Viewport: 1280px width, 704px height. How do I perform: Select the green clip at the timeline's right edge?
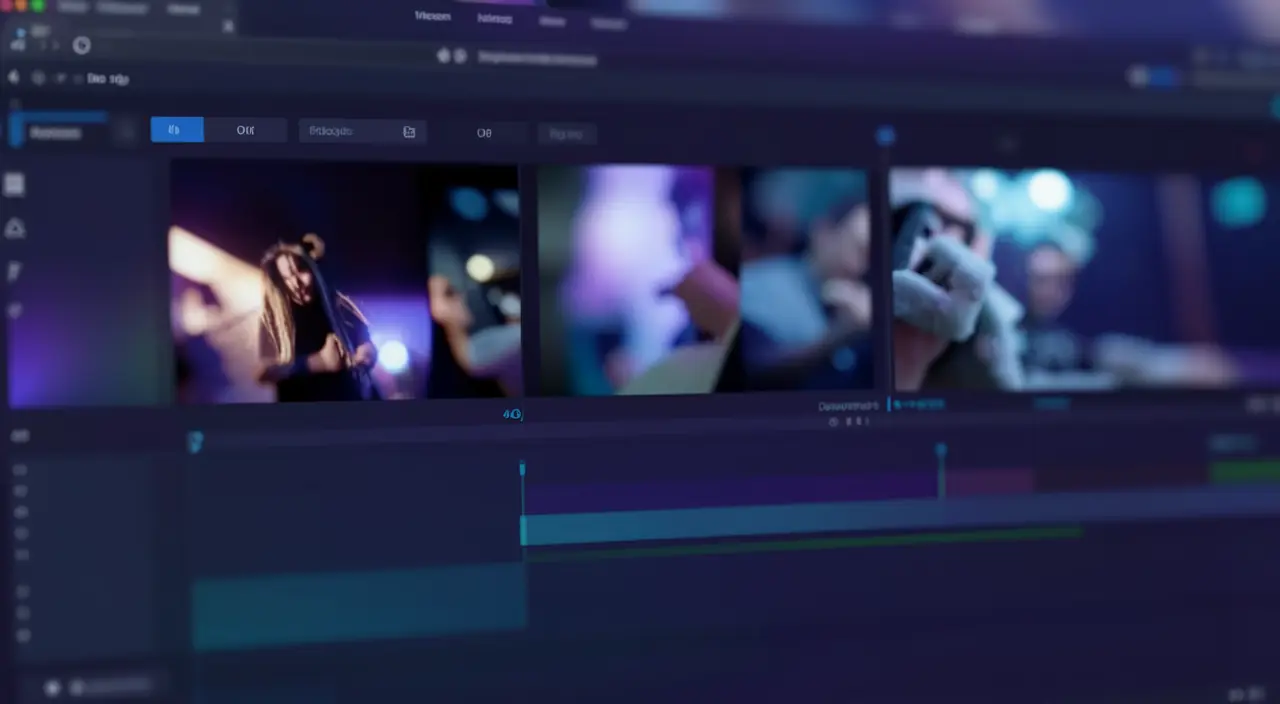pos(1245,470)
